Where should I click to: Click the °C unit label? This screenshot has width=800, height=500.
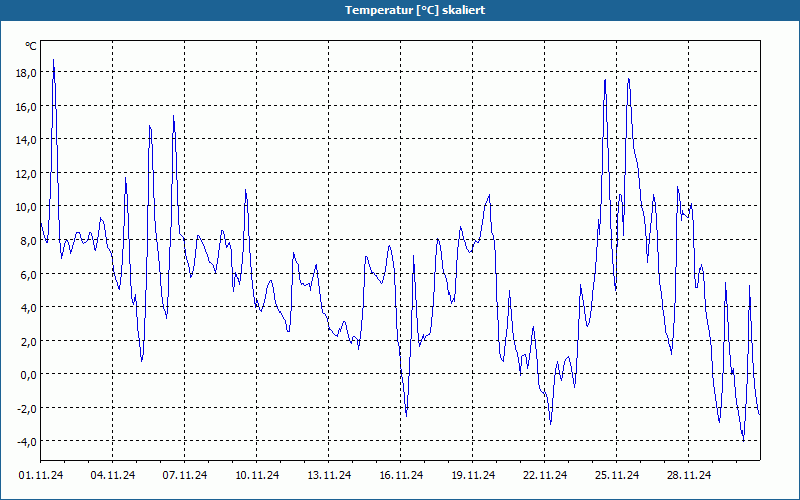[31, 46]
